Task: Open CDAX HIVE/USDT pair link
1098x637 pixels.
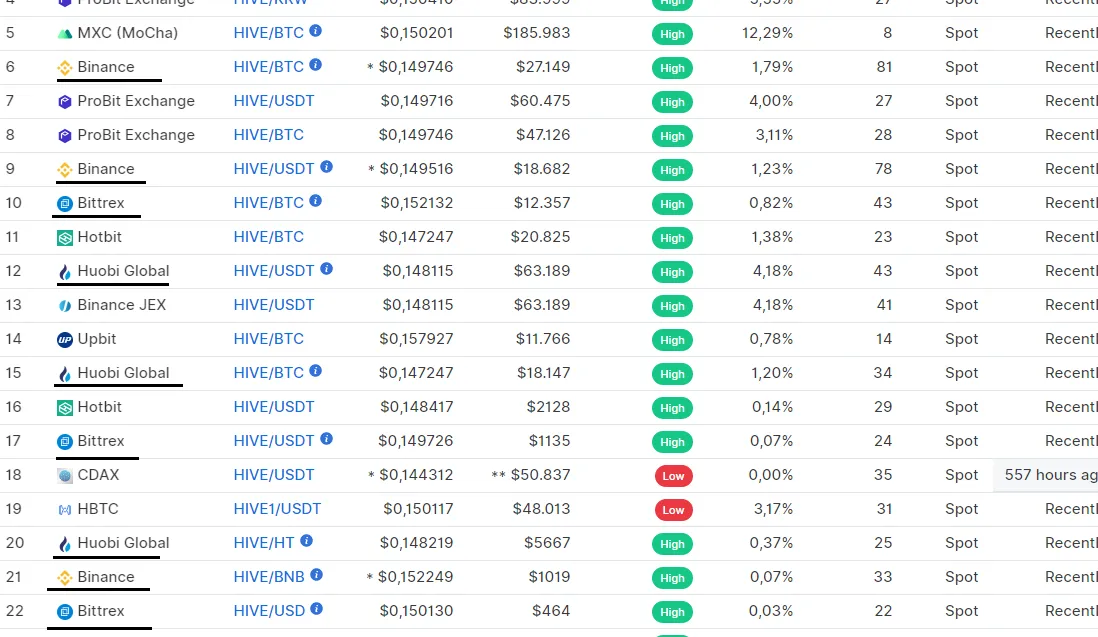Action: click(274, 475)
